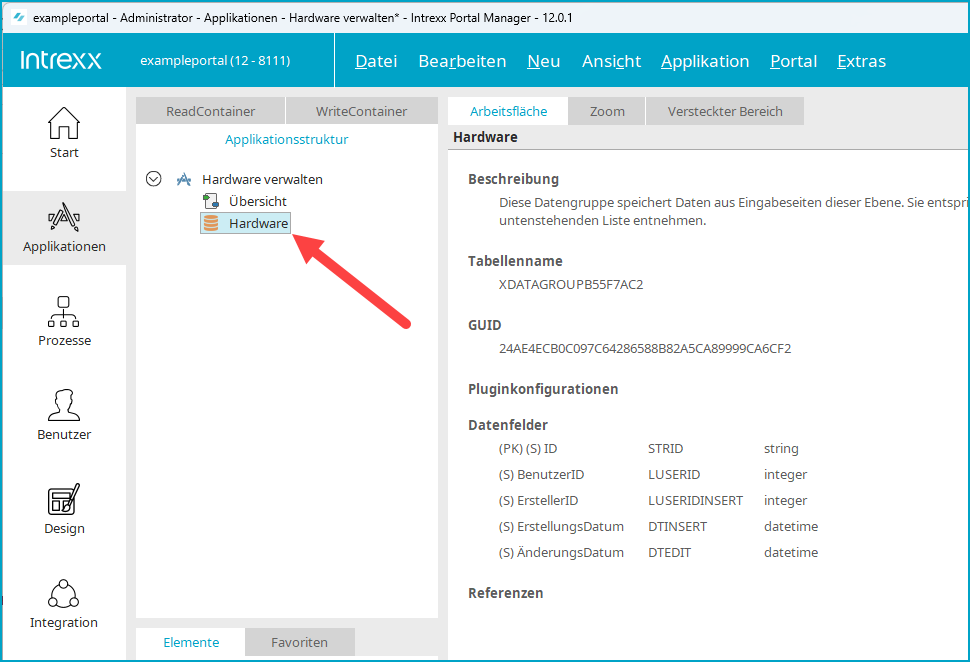Image resolution: width=970 pixels, height=662 pixels.
Task: Click the (S) BenutzerID data field
Action: point(541,475)
